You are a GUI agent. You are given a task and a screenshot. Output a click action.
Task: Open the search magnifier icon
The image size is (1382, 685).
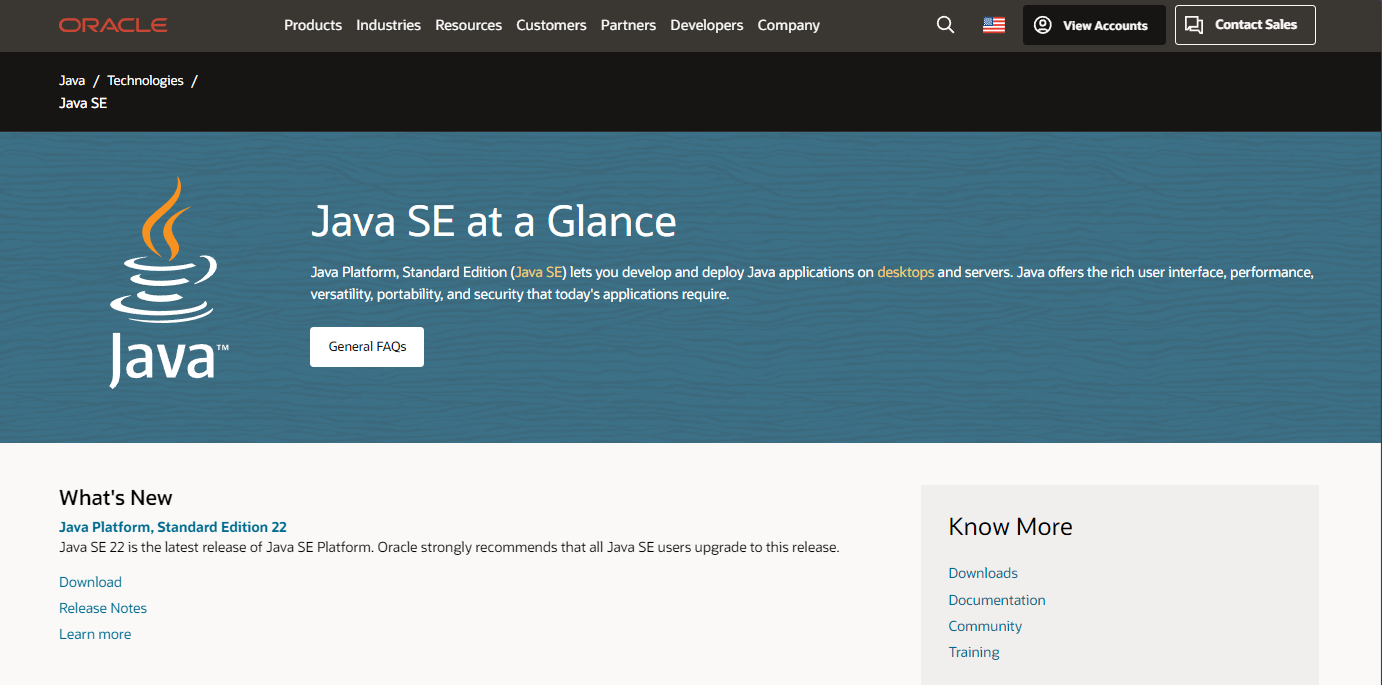click(945, 25)
